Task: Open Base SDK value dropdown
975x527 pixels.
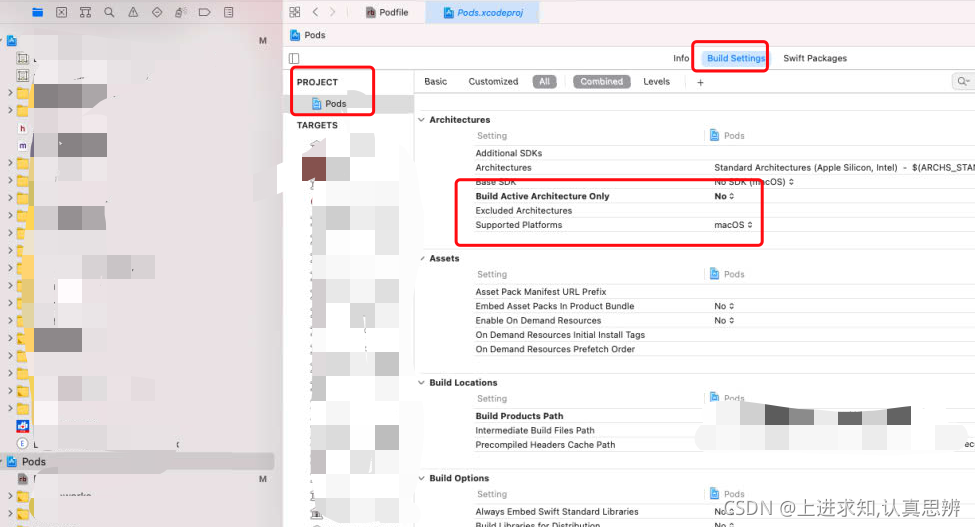Action: 754,181
